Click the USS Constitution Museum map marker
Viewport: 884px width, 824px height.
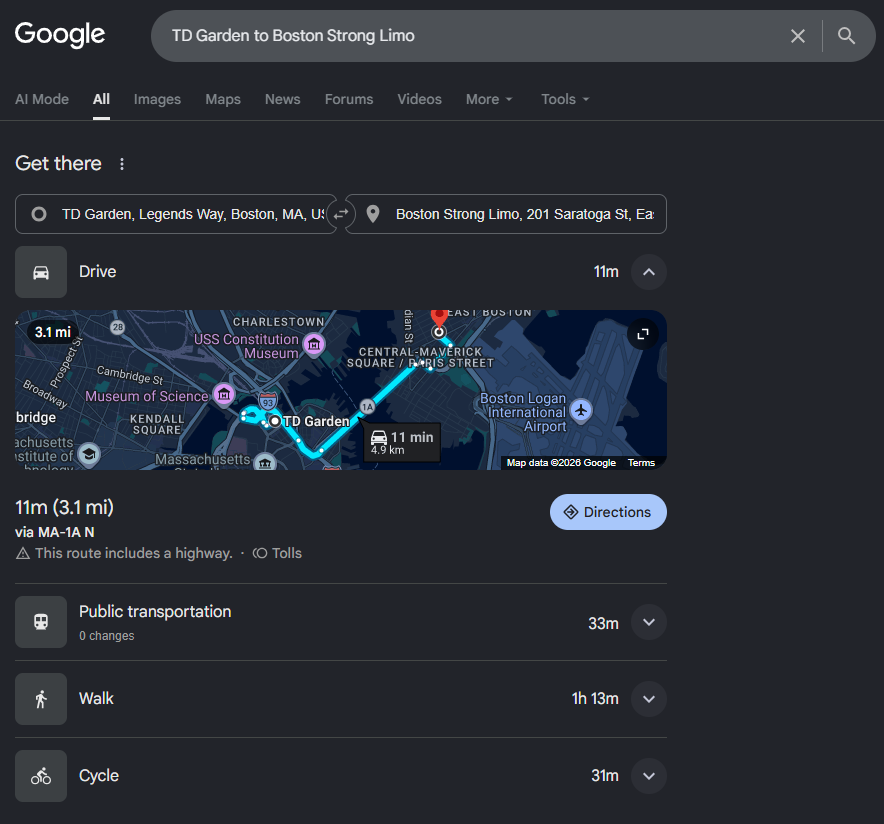tap(314, 344)
